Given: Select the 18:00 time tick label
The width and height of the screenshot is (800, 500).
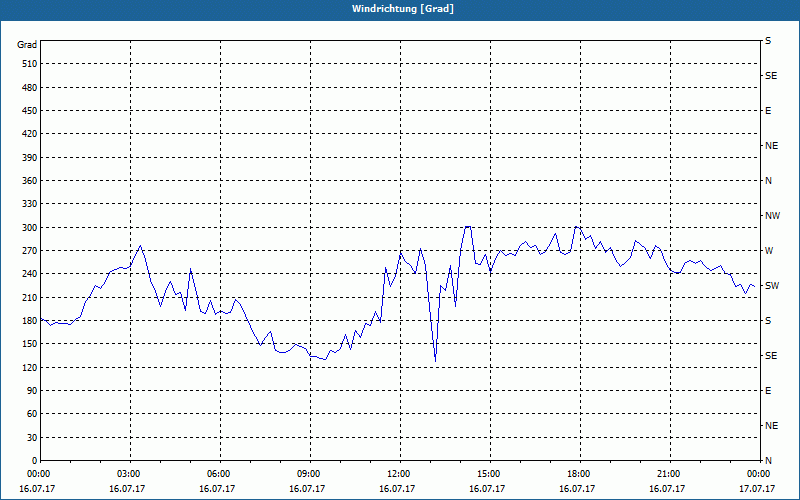Looking at the screenshot, I should click(x=579, y=474).
